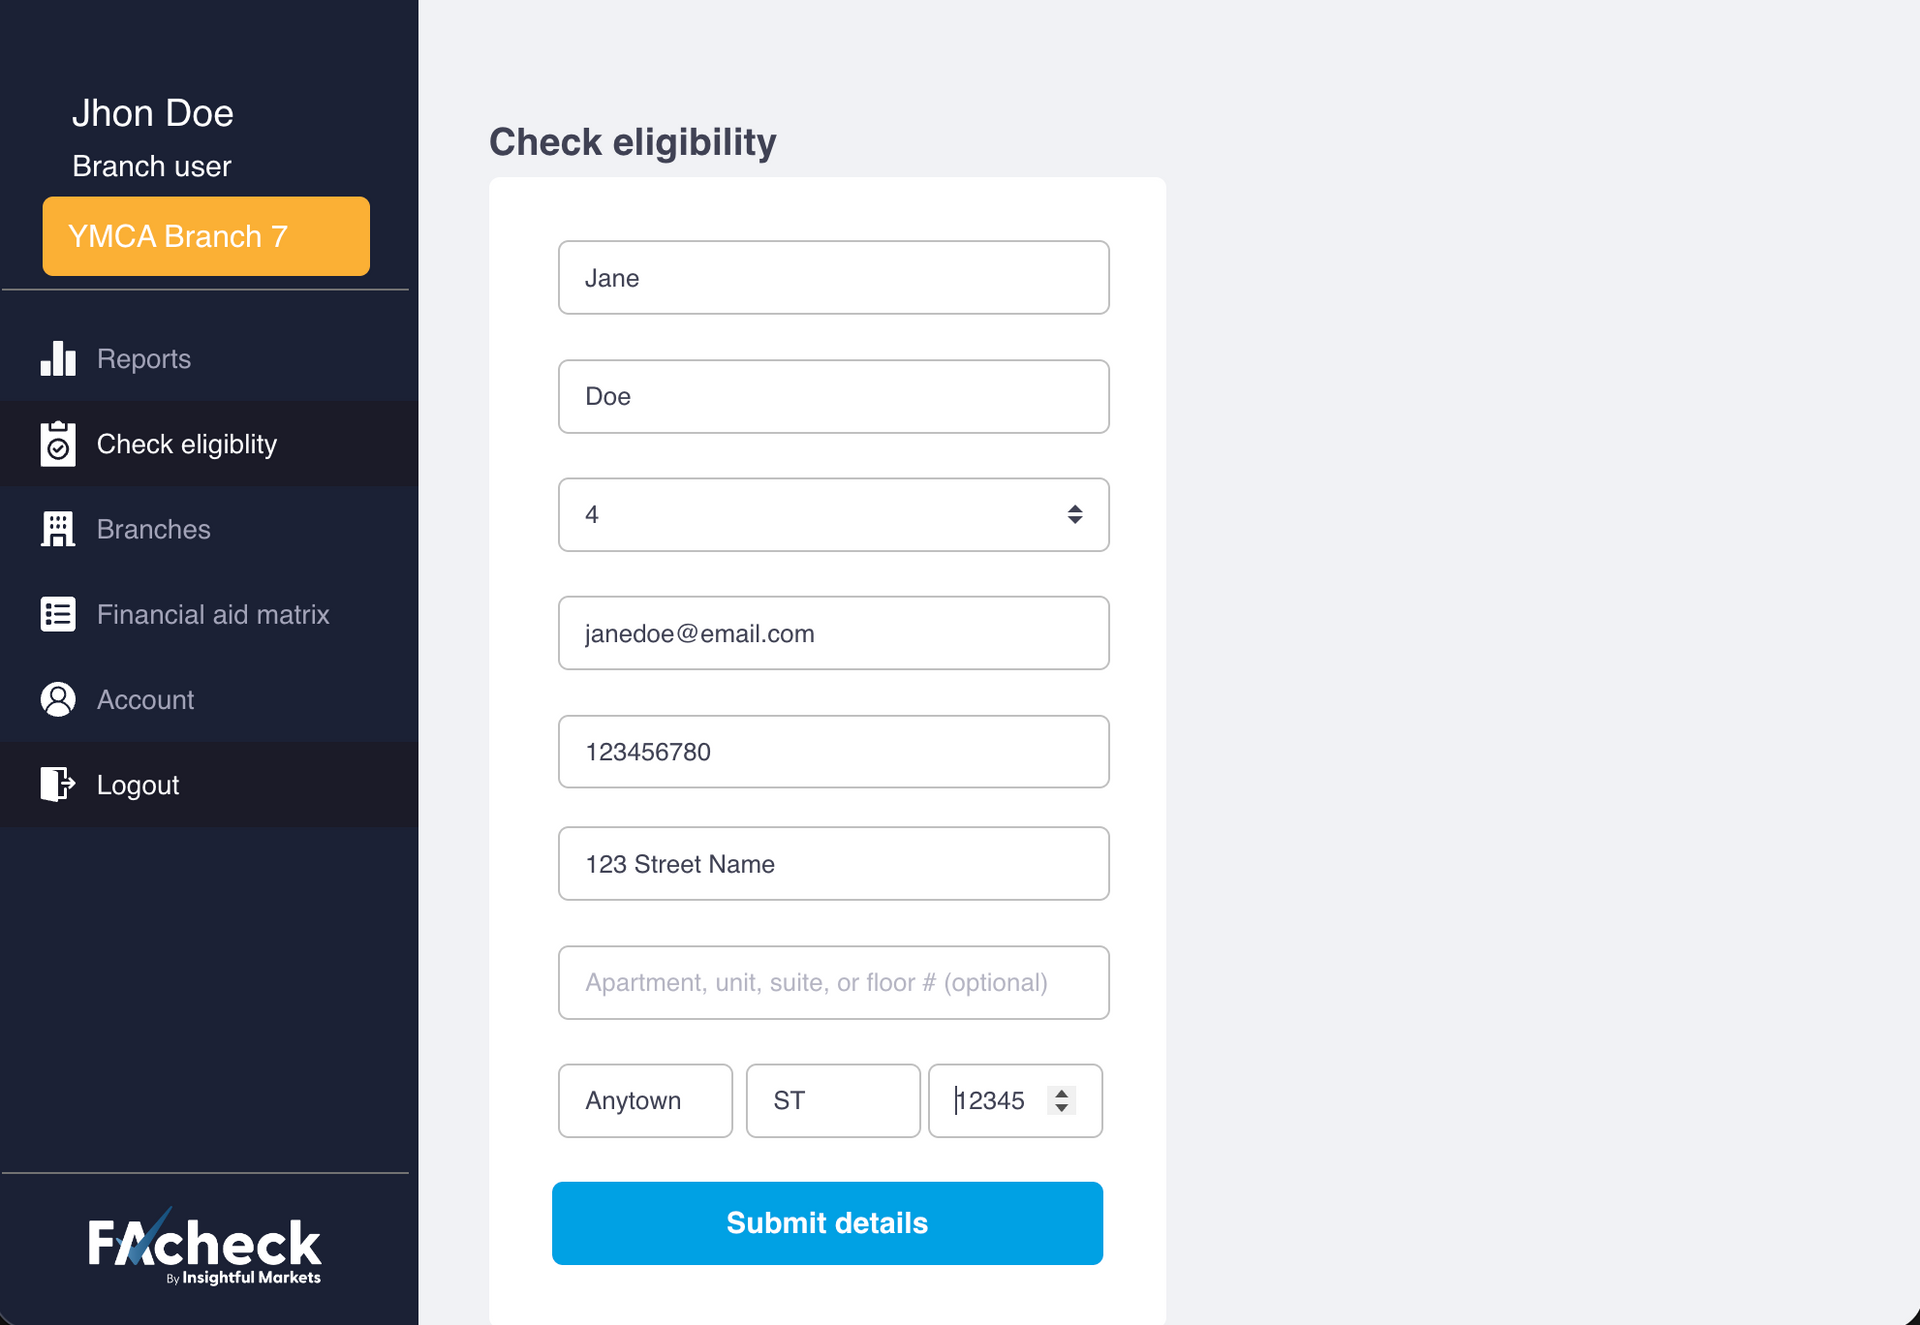Click the Logout door icon
1920x1325 pixels.
(x=58, y=785)
